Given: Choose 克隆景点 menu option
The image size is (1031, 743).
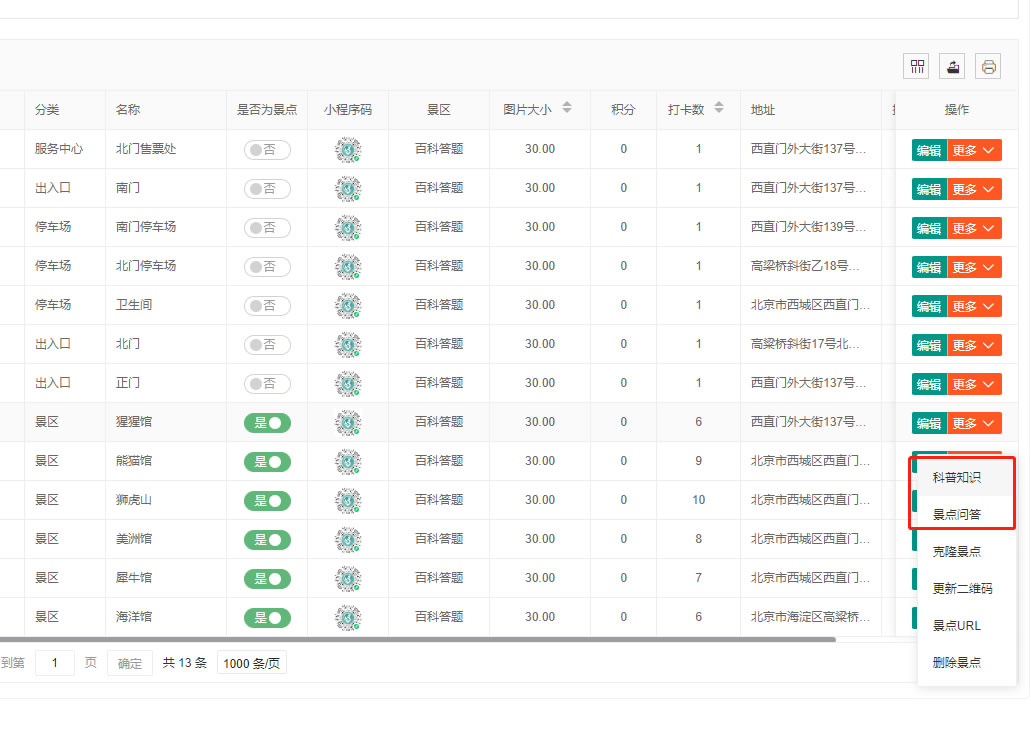Looking at the screenshot, I should click(x=967, y=552).
